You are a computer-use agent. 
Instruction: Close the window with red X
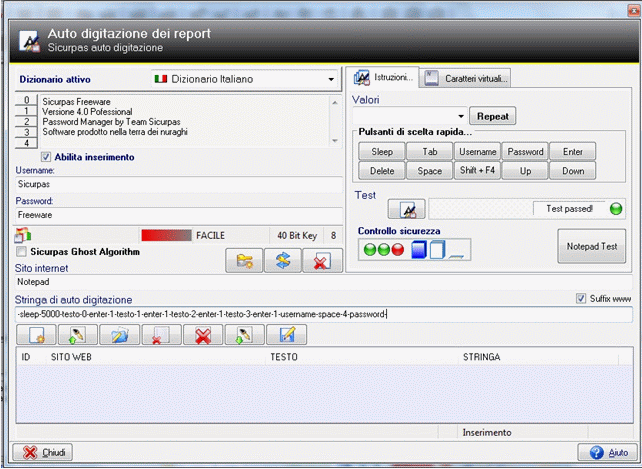coord(633,11)
